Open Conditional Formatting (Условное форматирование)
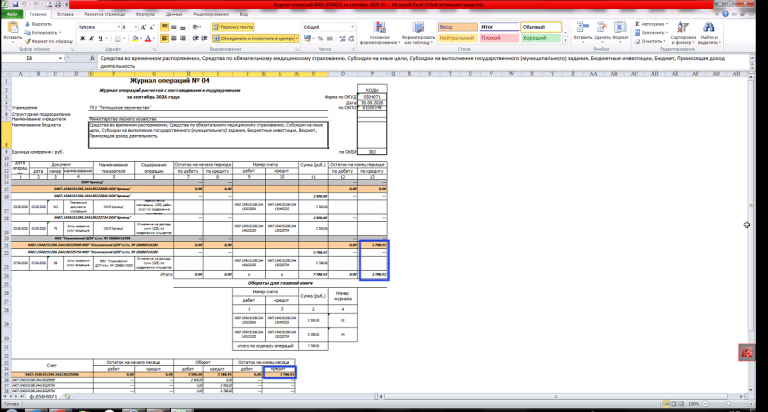This screenshot has height=412, width=768. 380,33
